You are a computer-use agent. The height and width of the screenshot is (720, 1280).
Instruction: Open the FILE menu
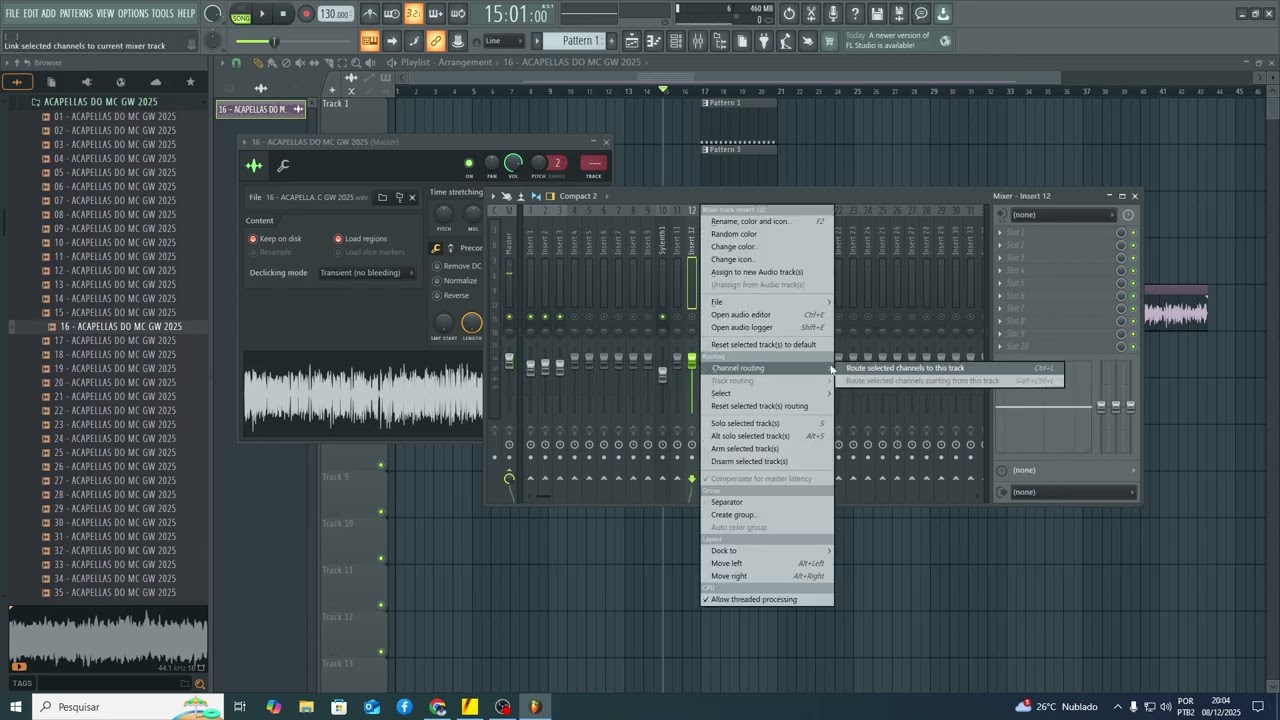12,13
